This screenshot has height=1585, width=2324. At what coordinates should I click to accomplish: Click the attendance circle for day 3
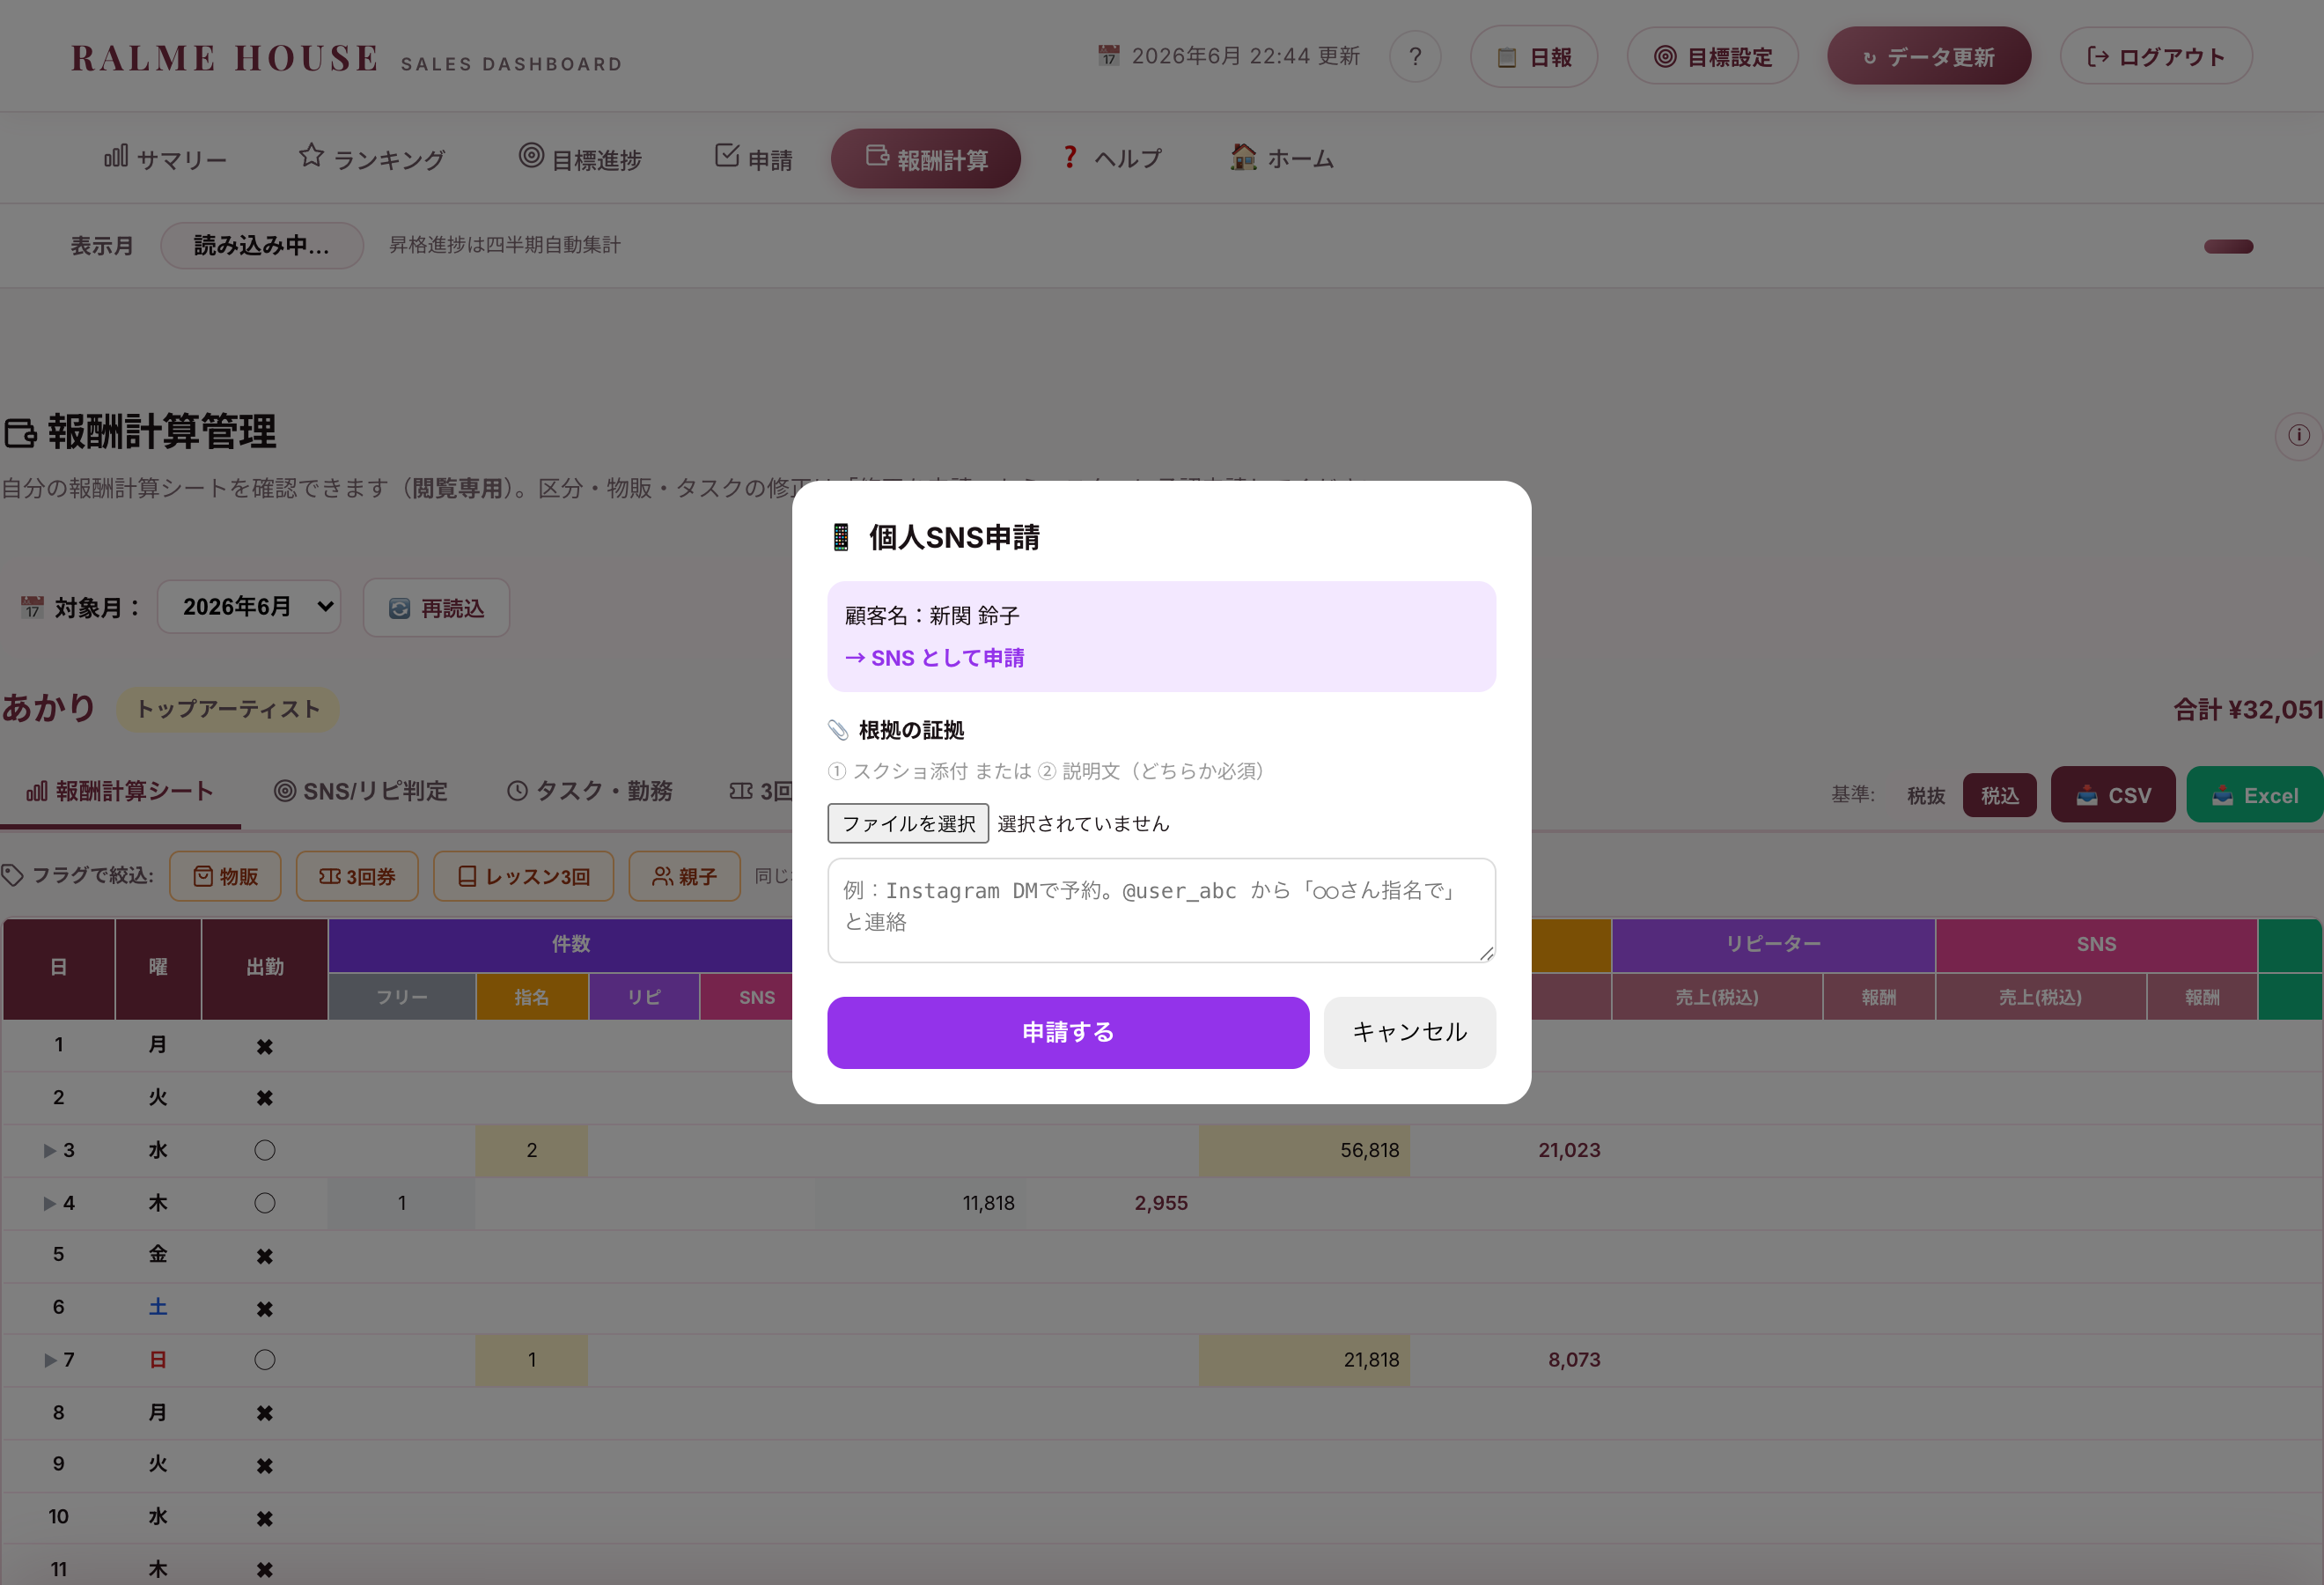(264, 1150)
